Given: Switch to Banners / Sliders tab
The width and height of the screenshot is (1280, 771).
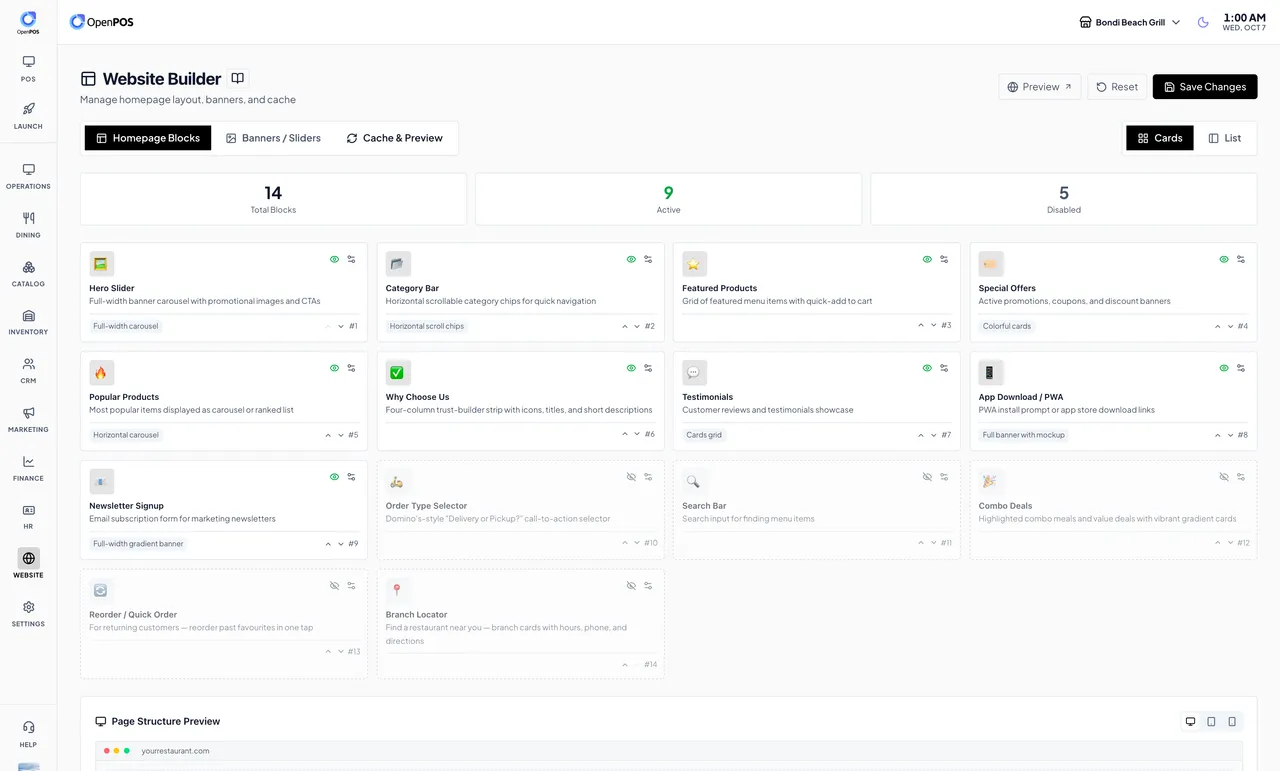Looking at the screenshot, I should point(273,138).
